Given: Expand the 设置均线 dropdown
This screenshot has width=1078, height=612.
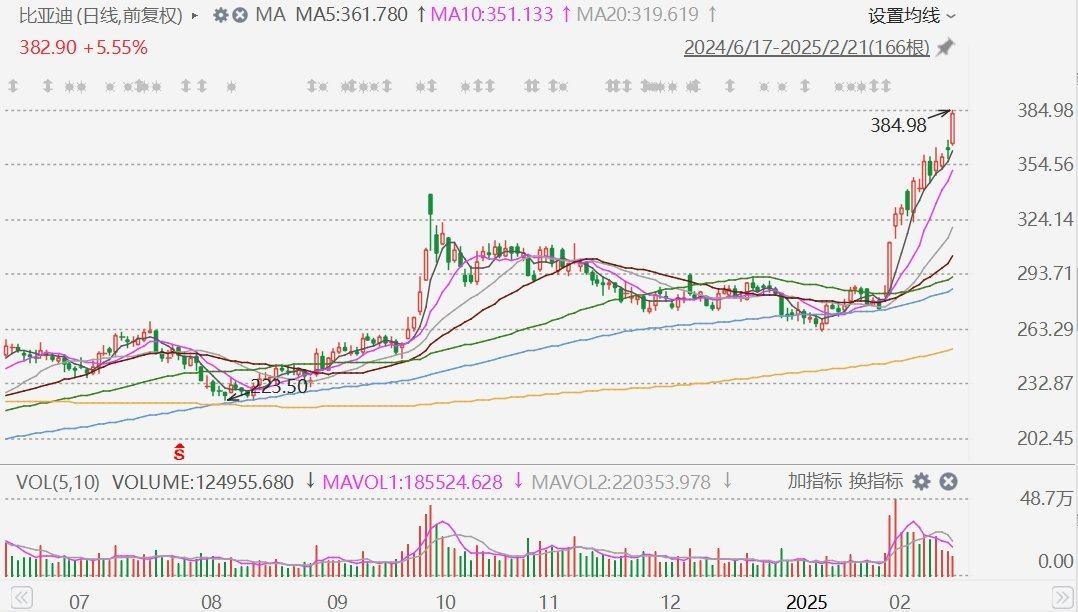Looking at the screenshot, I should 910,15.
